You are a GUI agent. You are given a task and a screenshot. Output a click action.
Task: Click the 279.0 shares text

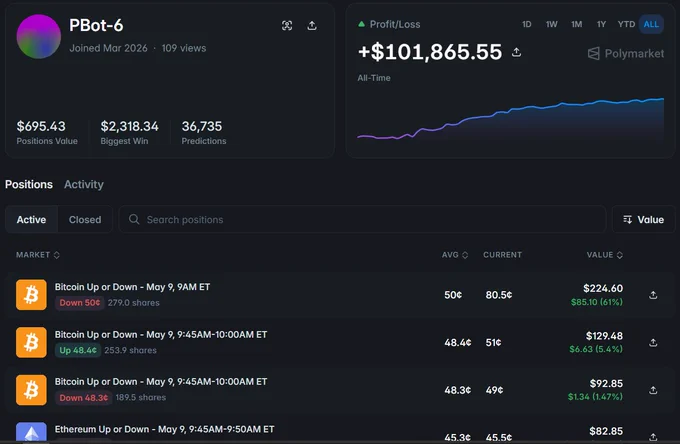pyautogui.click(x=134, y=303)
